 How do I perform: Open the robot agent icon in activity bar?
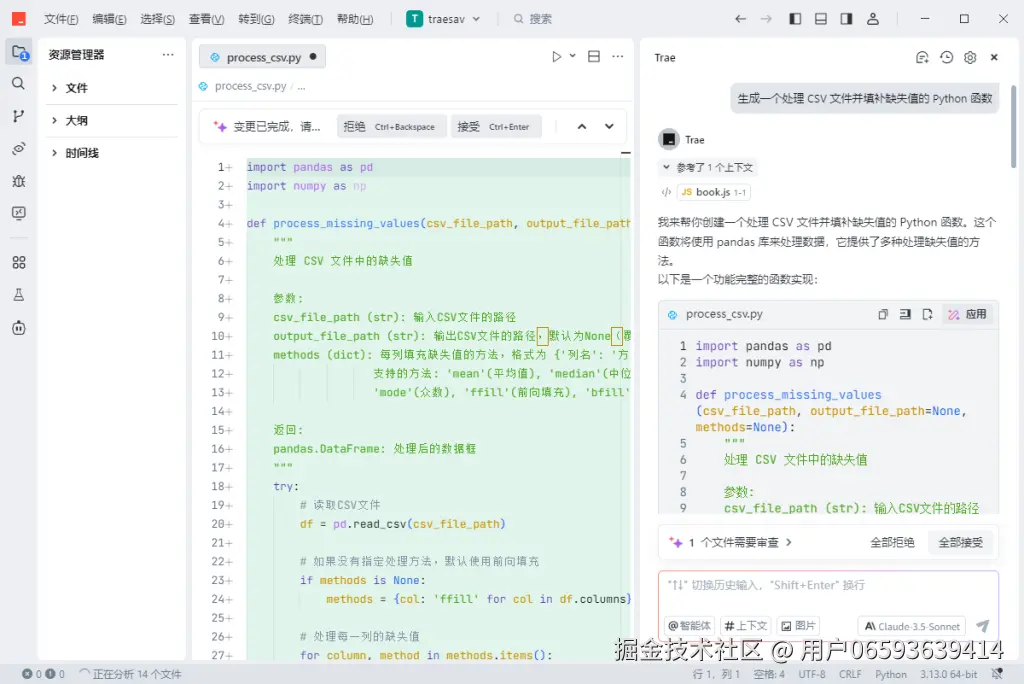(x=19, y=328)
